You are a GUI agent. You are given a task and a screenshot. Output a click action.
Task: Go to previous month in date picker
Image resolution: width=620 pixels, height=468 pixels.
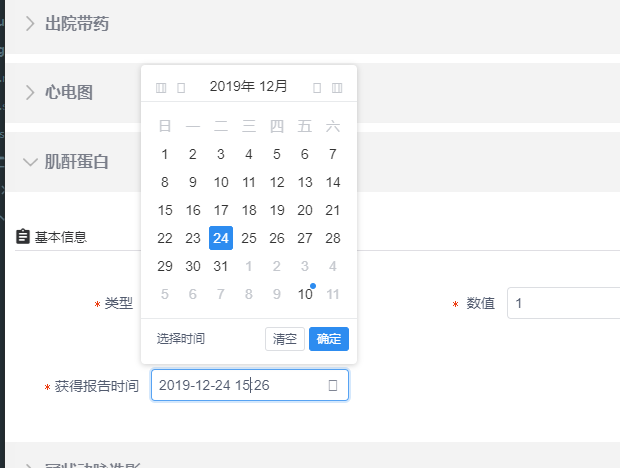point(181,87)
